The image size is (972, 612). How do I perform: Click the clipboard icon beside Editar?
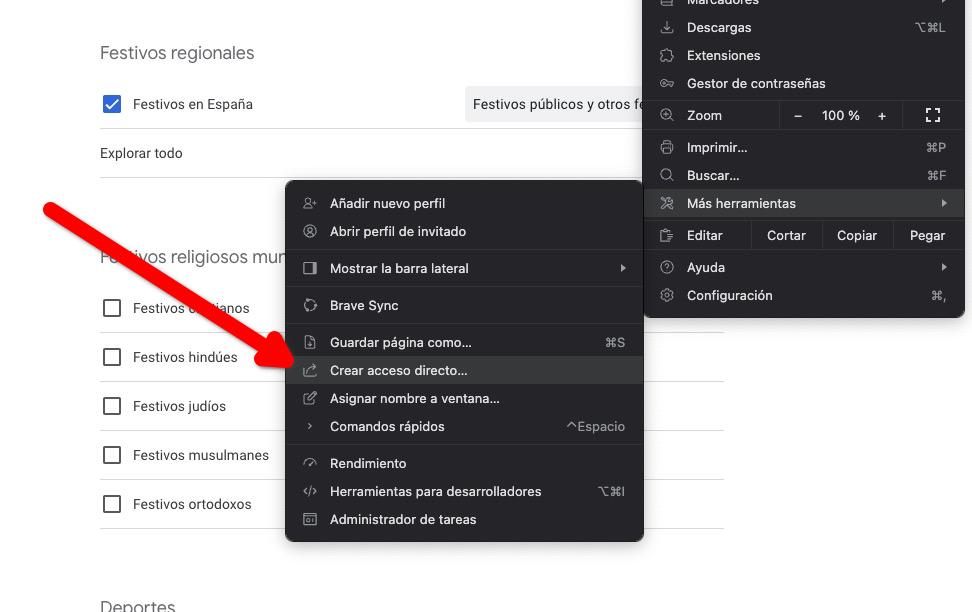[667, 236]
